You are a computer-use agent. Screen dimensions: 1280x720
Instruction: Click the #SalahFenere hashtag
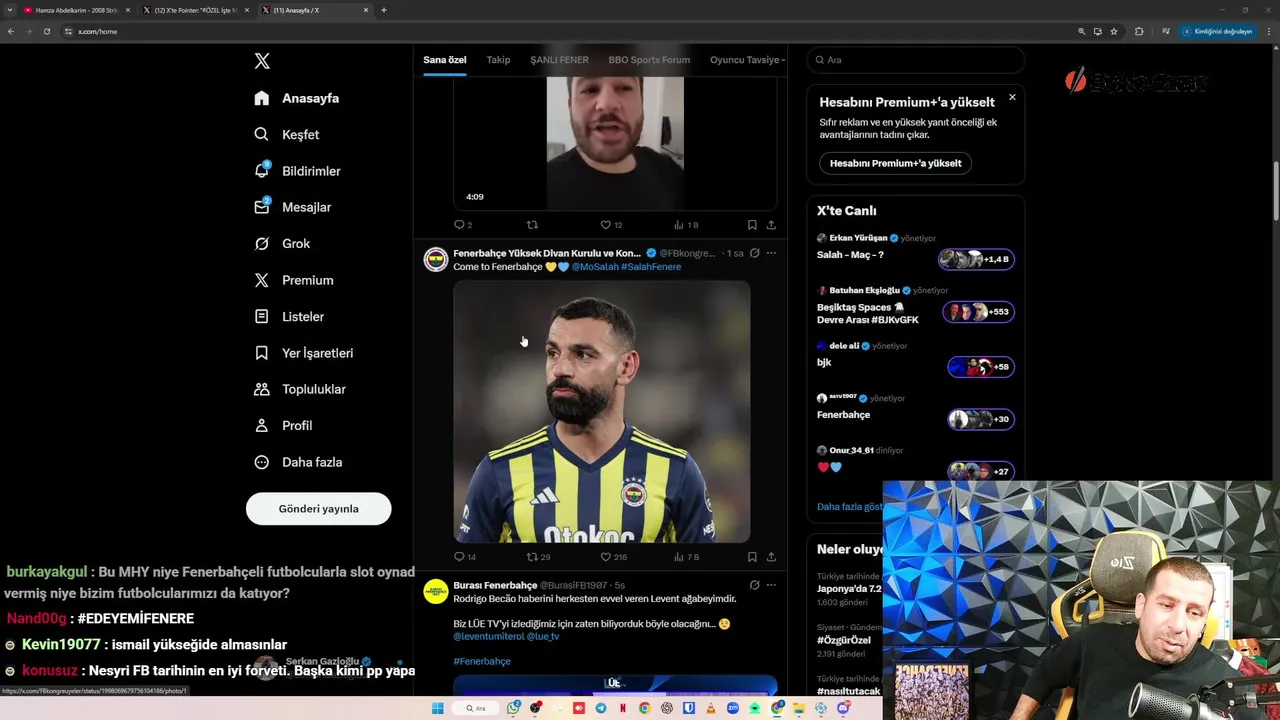pos(651,267)
